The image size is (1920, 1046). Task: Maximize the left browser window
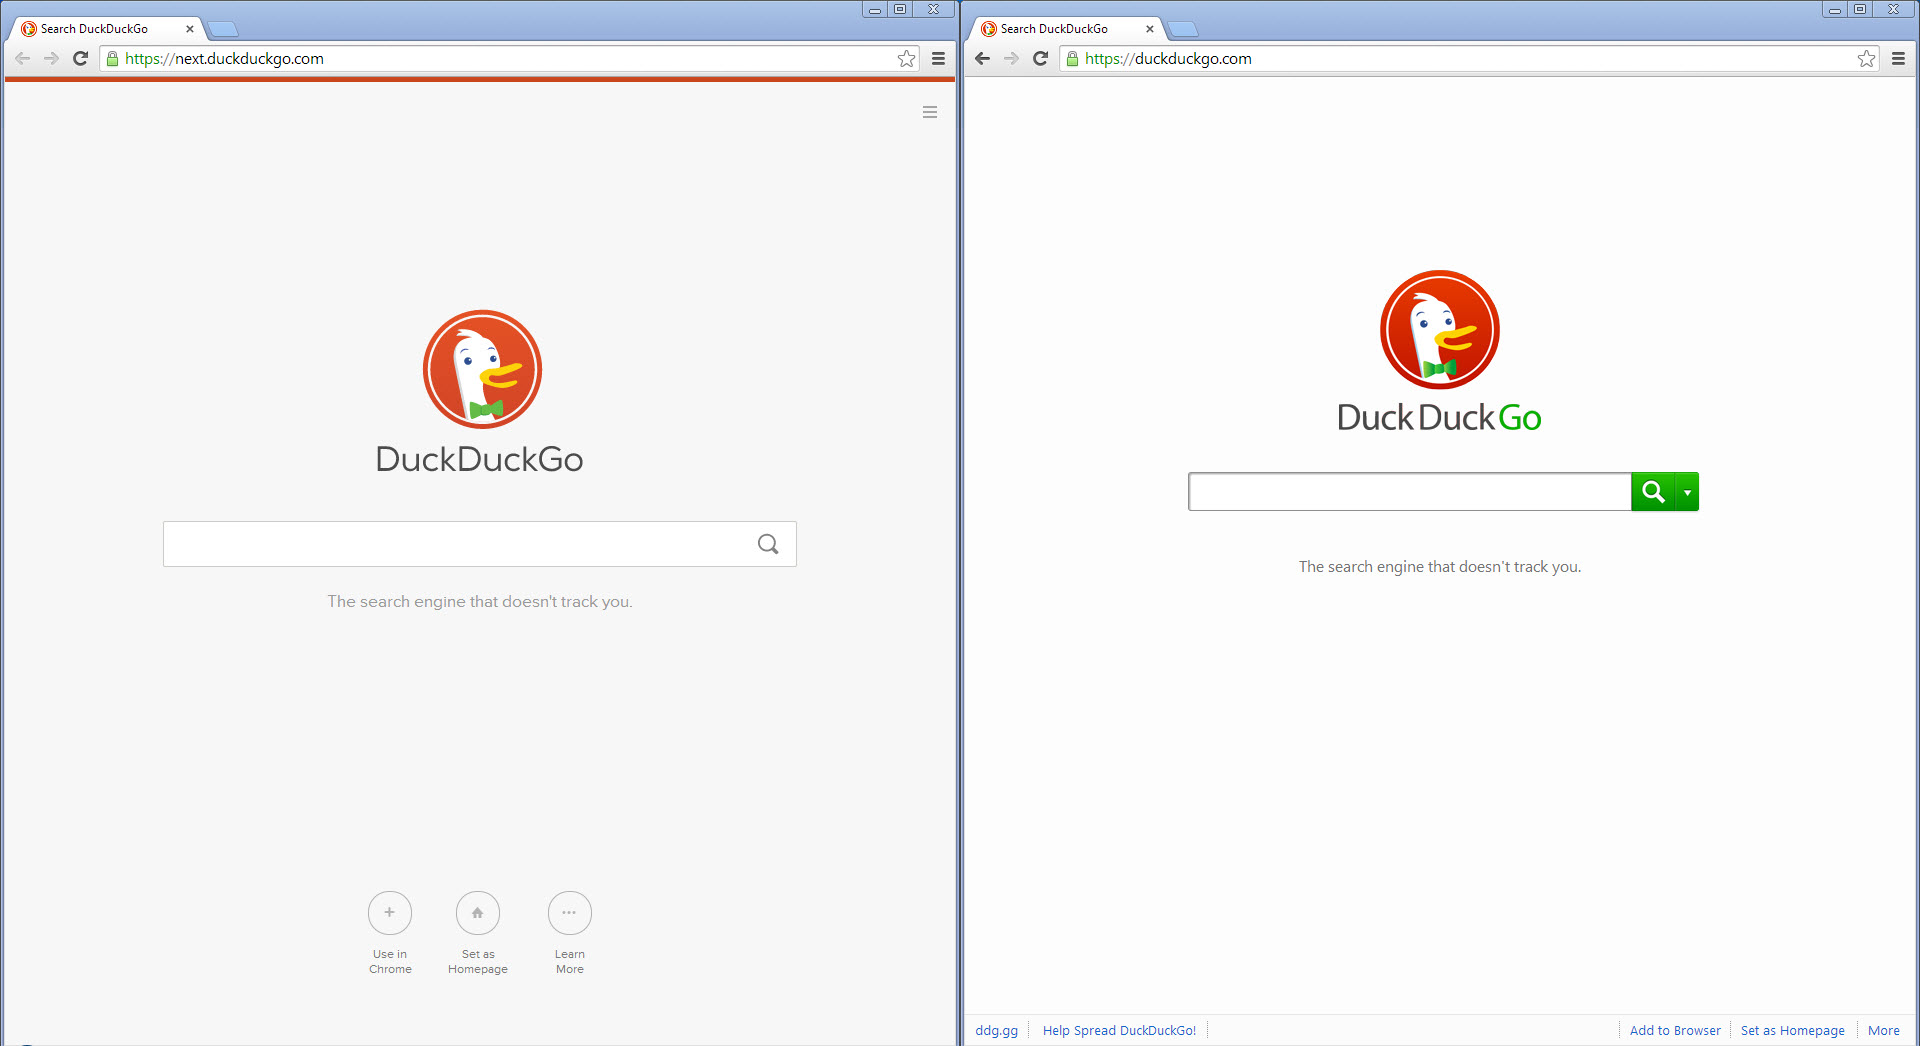click(900, 9)
